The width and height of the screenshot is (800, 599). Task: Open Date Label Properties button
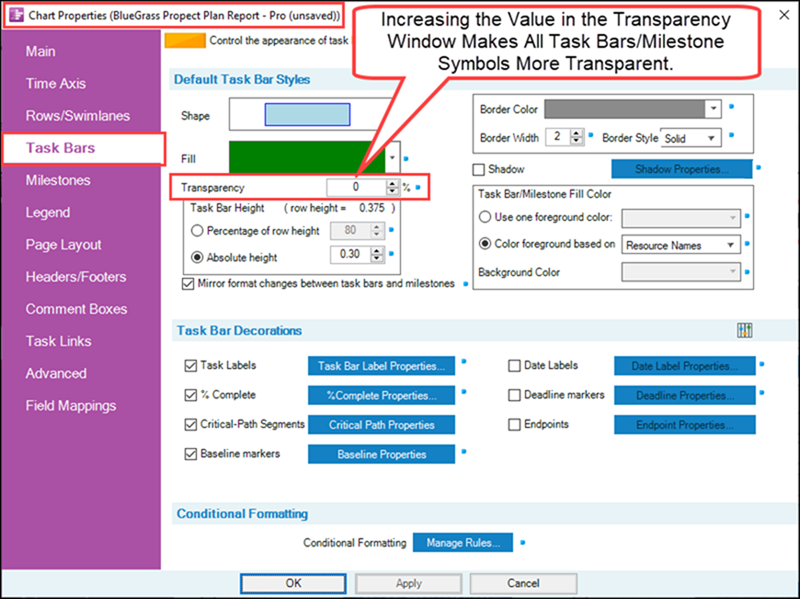(685, 366)
